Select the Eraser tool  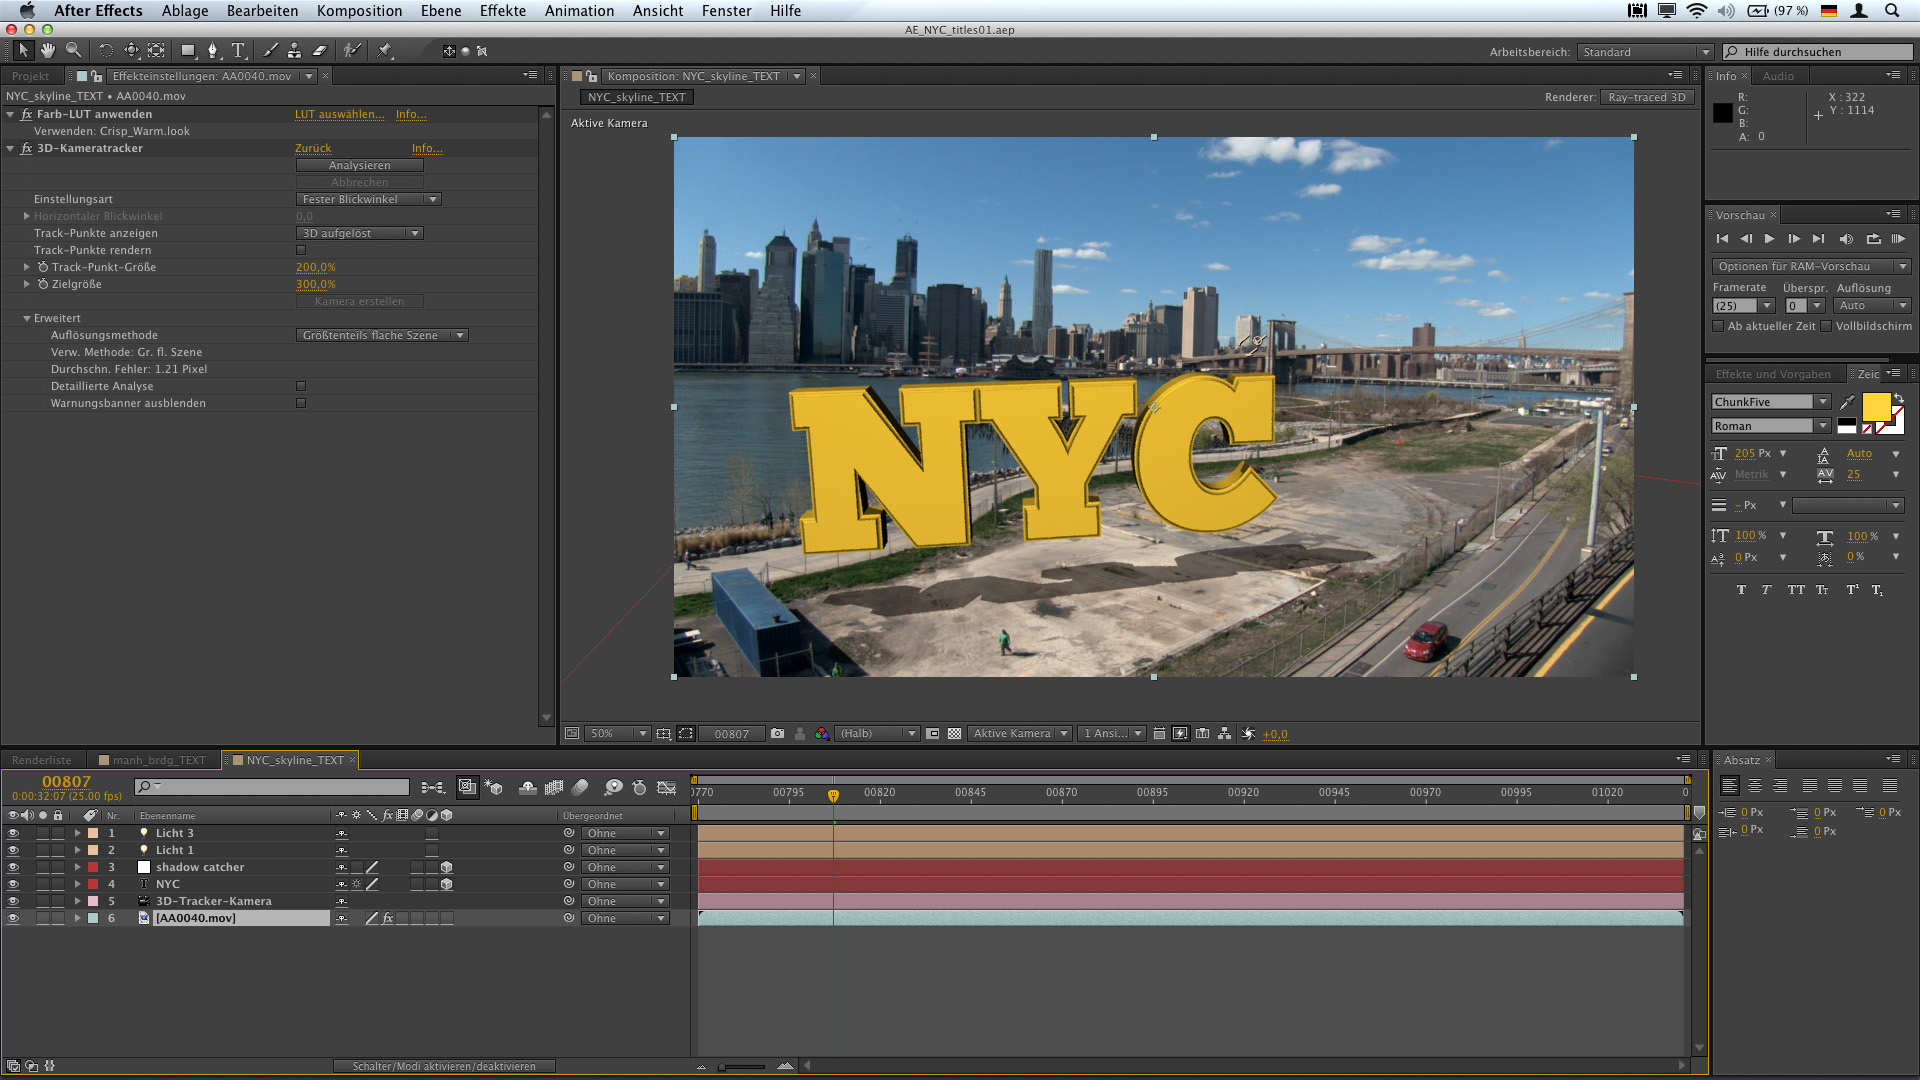(x=320, y=50)
